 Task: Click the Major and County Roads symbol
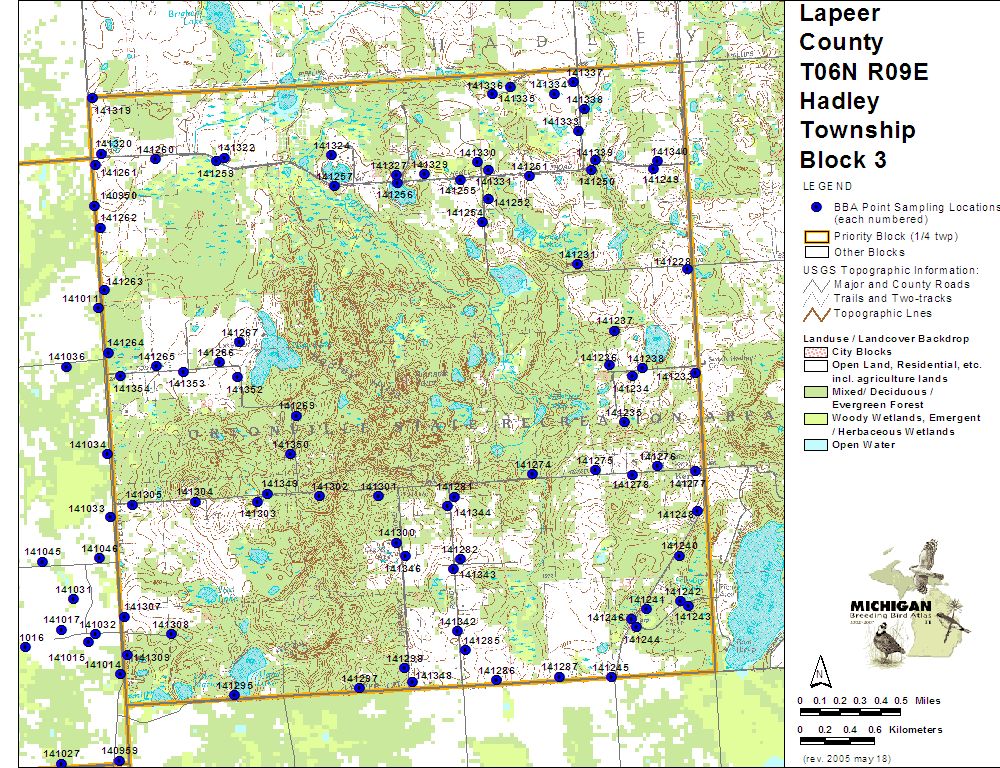(816, 284)
